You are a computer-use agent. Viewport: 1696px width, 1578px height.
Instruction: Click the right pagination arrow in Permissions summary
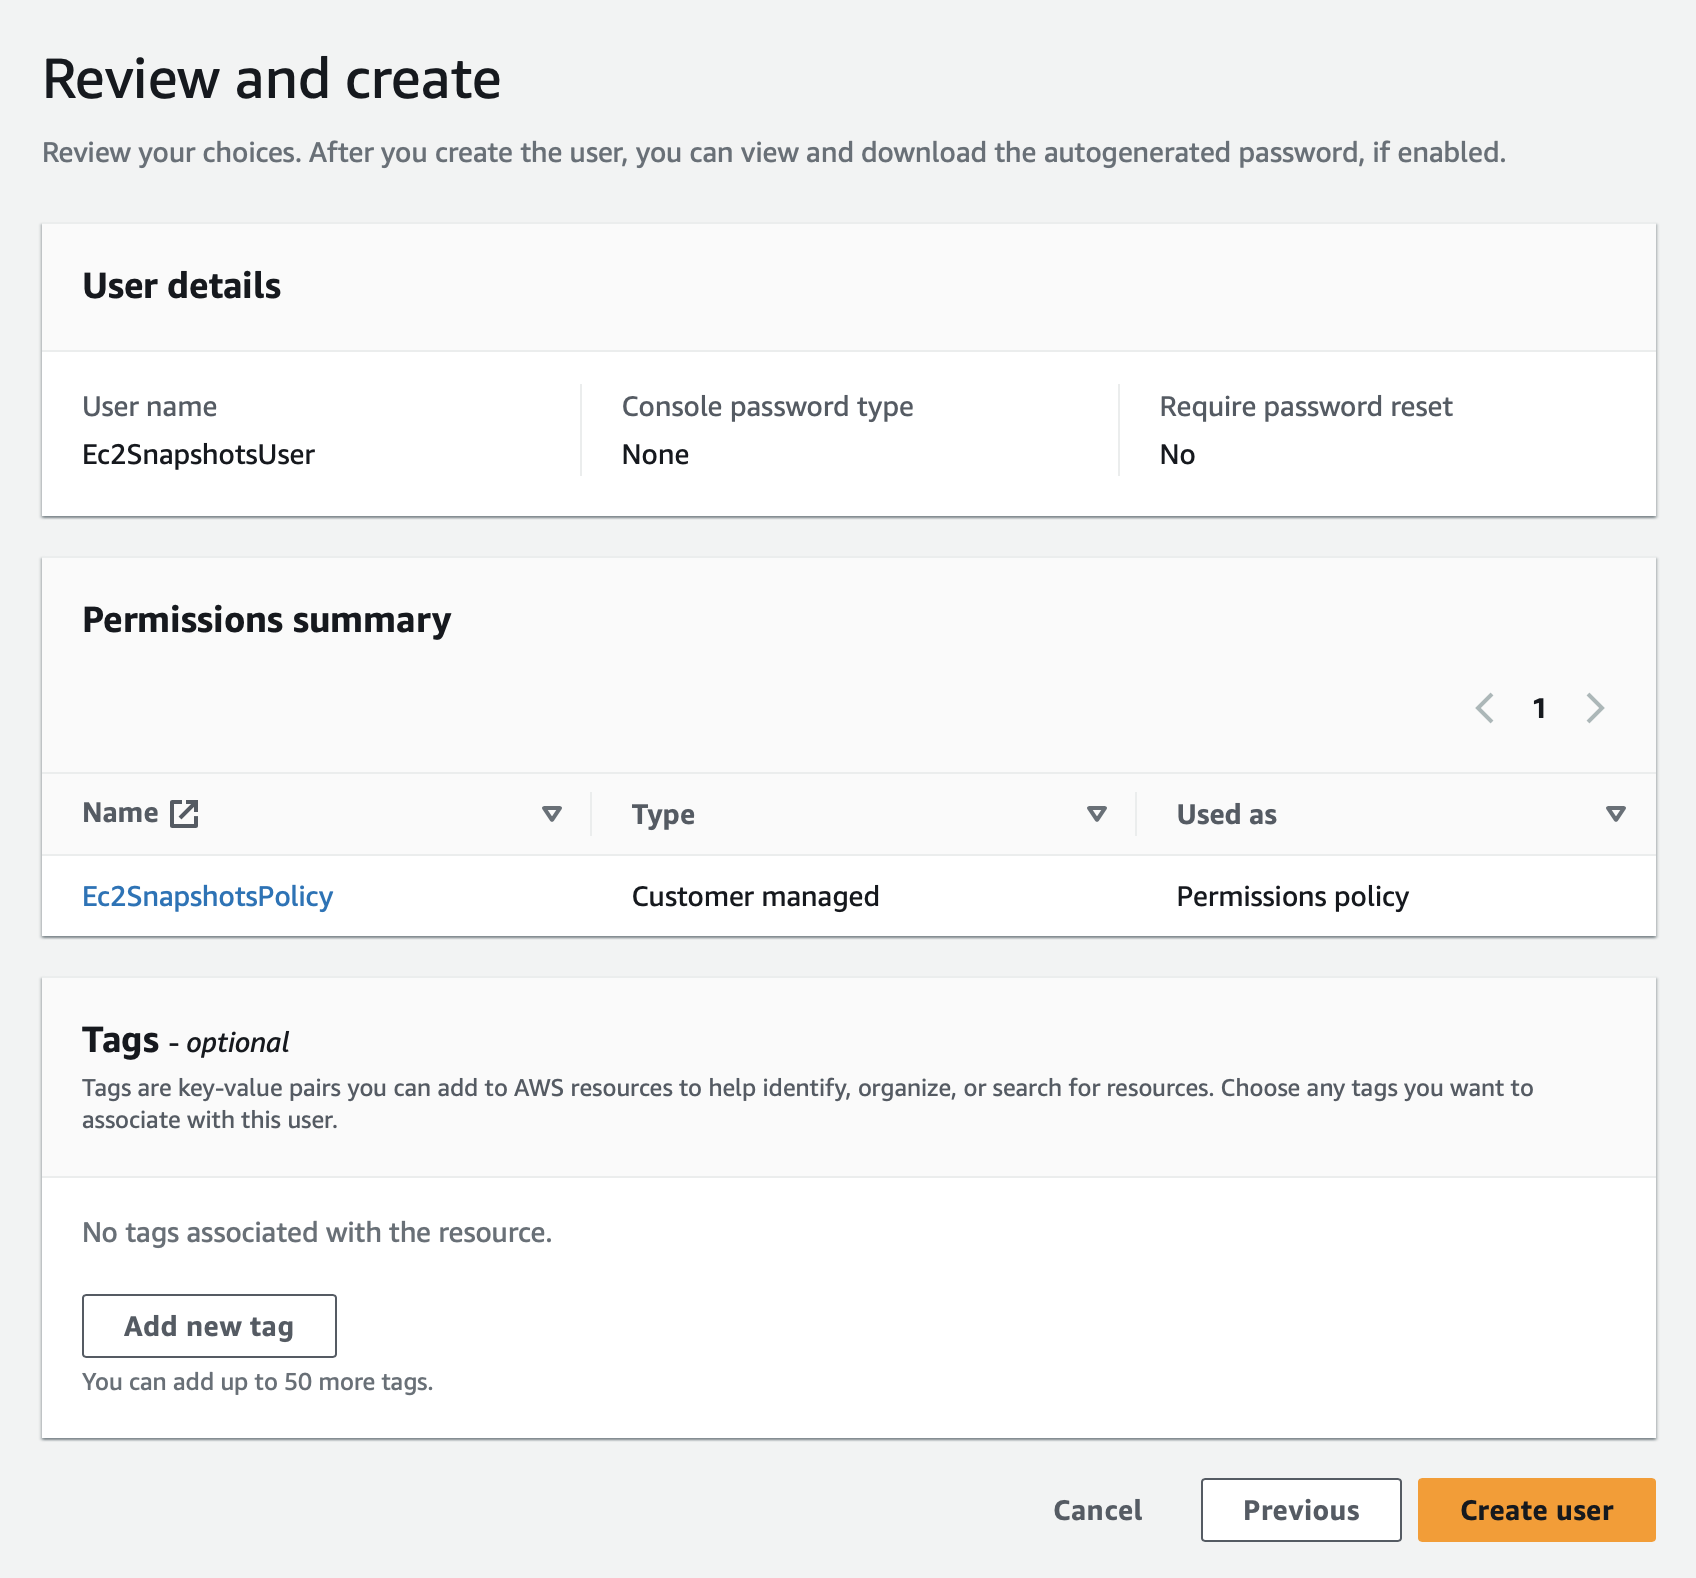(x=1596, y=708)
